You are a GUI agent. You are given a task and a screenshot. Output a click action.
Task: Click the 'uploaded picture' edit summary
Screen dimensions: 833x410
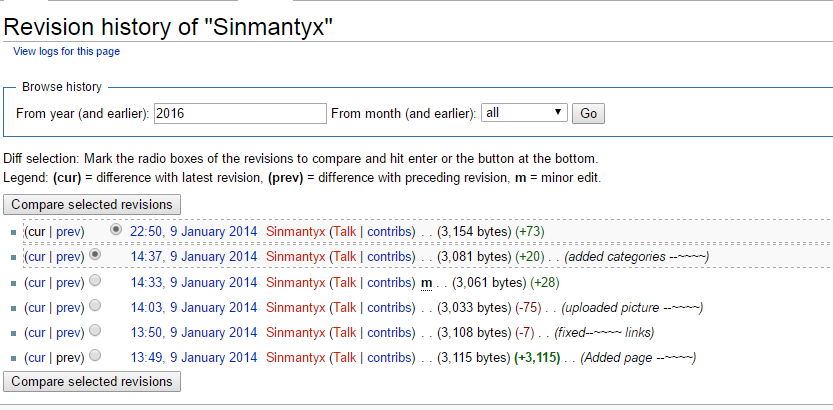632,308
